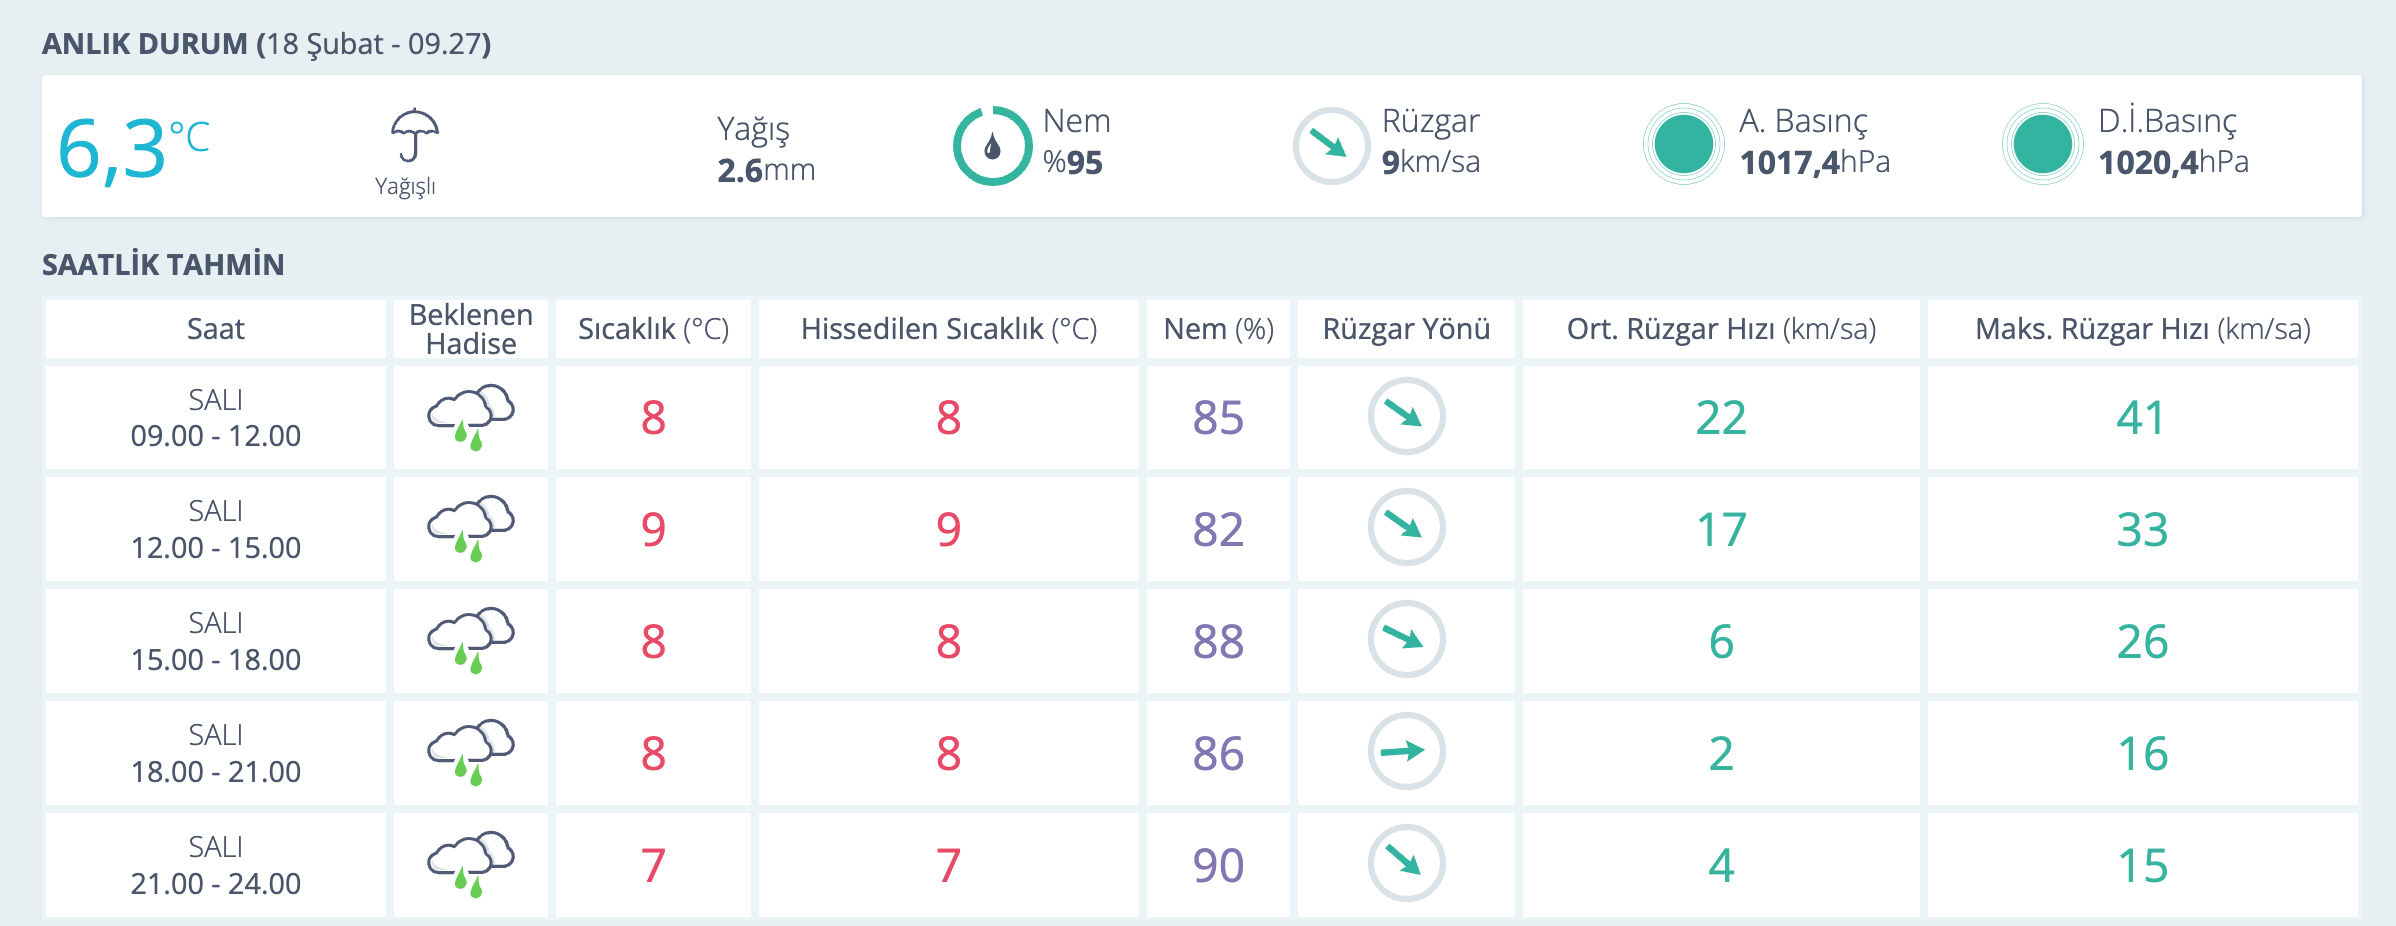Click the Maks. Rüzgar Hızı column header
Viewport: 2396px width, 926px height.
pos(2142,329)
